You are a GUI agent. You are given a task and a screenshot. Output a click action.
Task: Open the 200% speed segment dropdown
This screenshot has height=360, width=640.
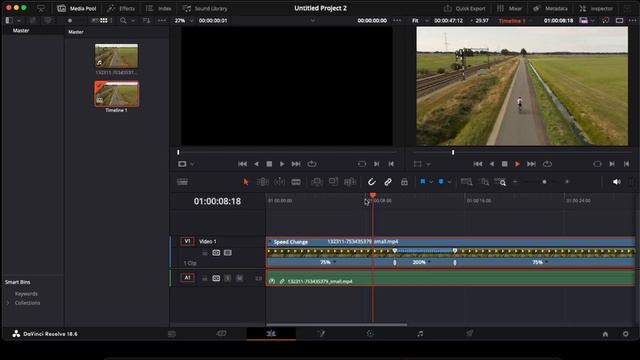point(429,262)
